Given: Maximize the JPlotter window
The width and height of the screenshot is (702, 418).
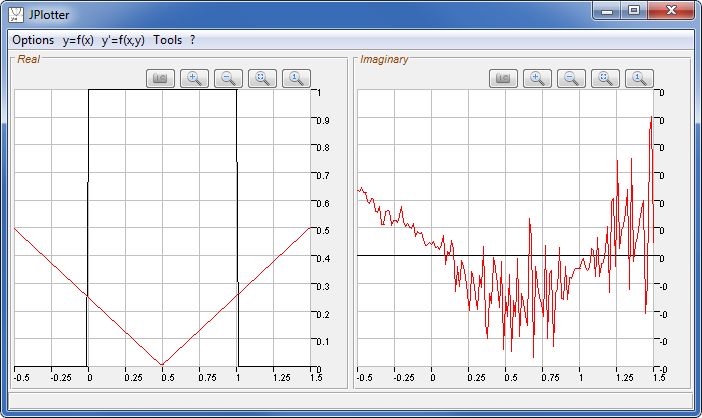Looking at the screenshot, I should click(x=633, y=10).
